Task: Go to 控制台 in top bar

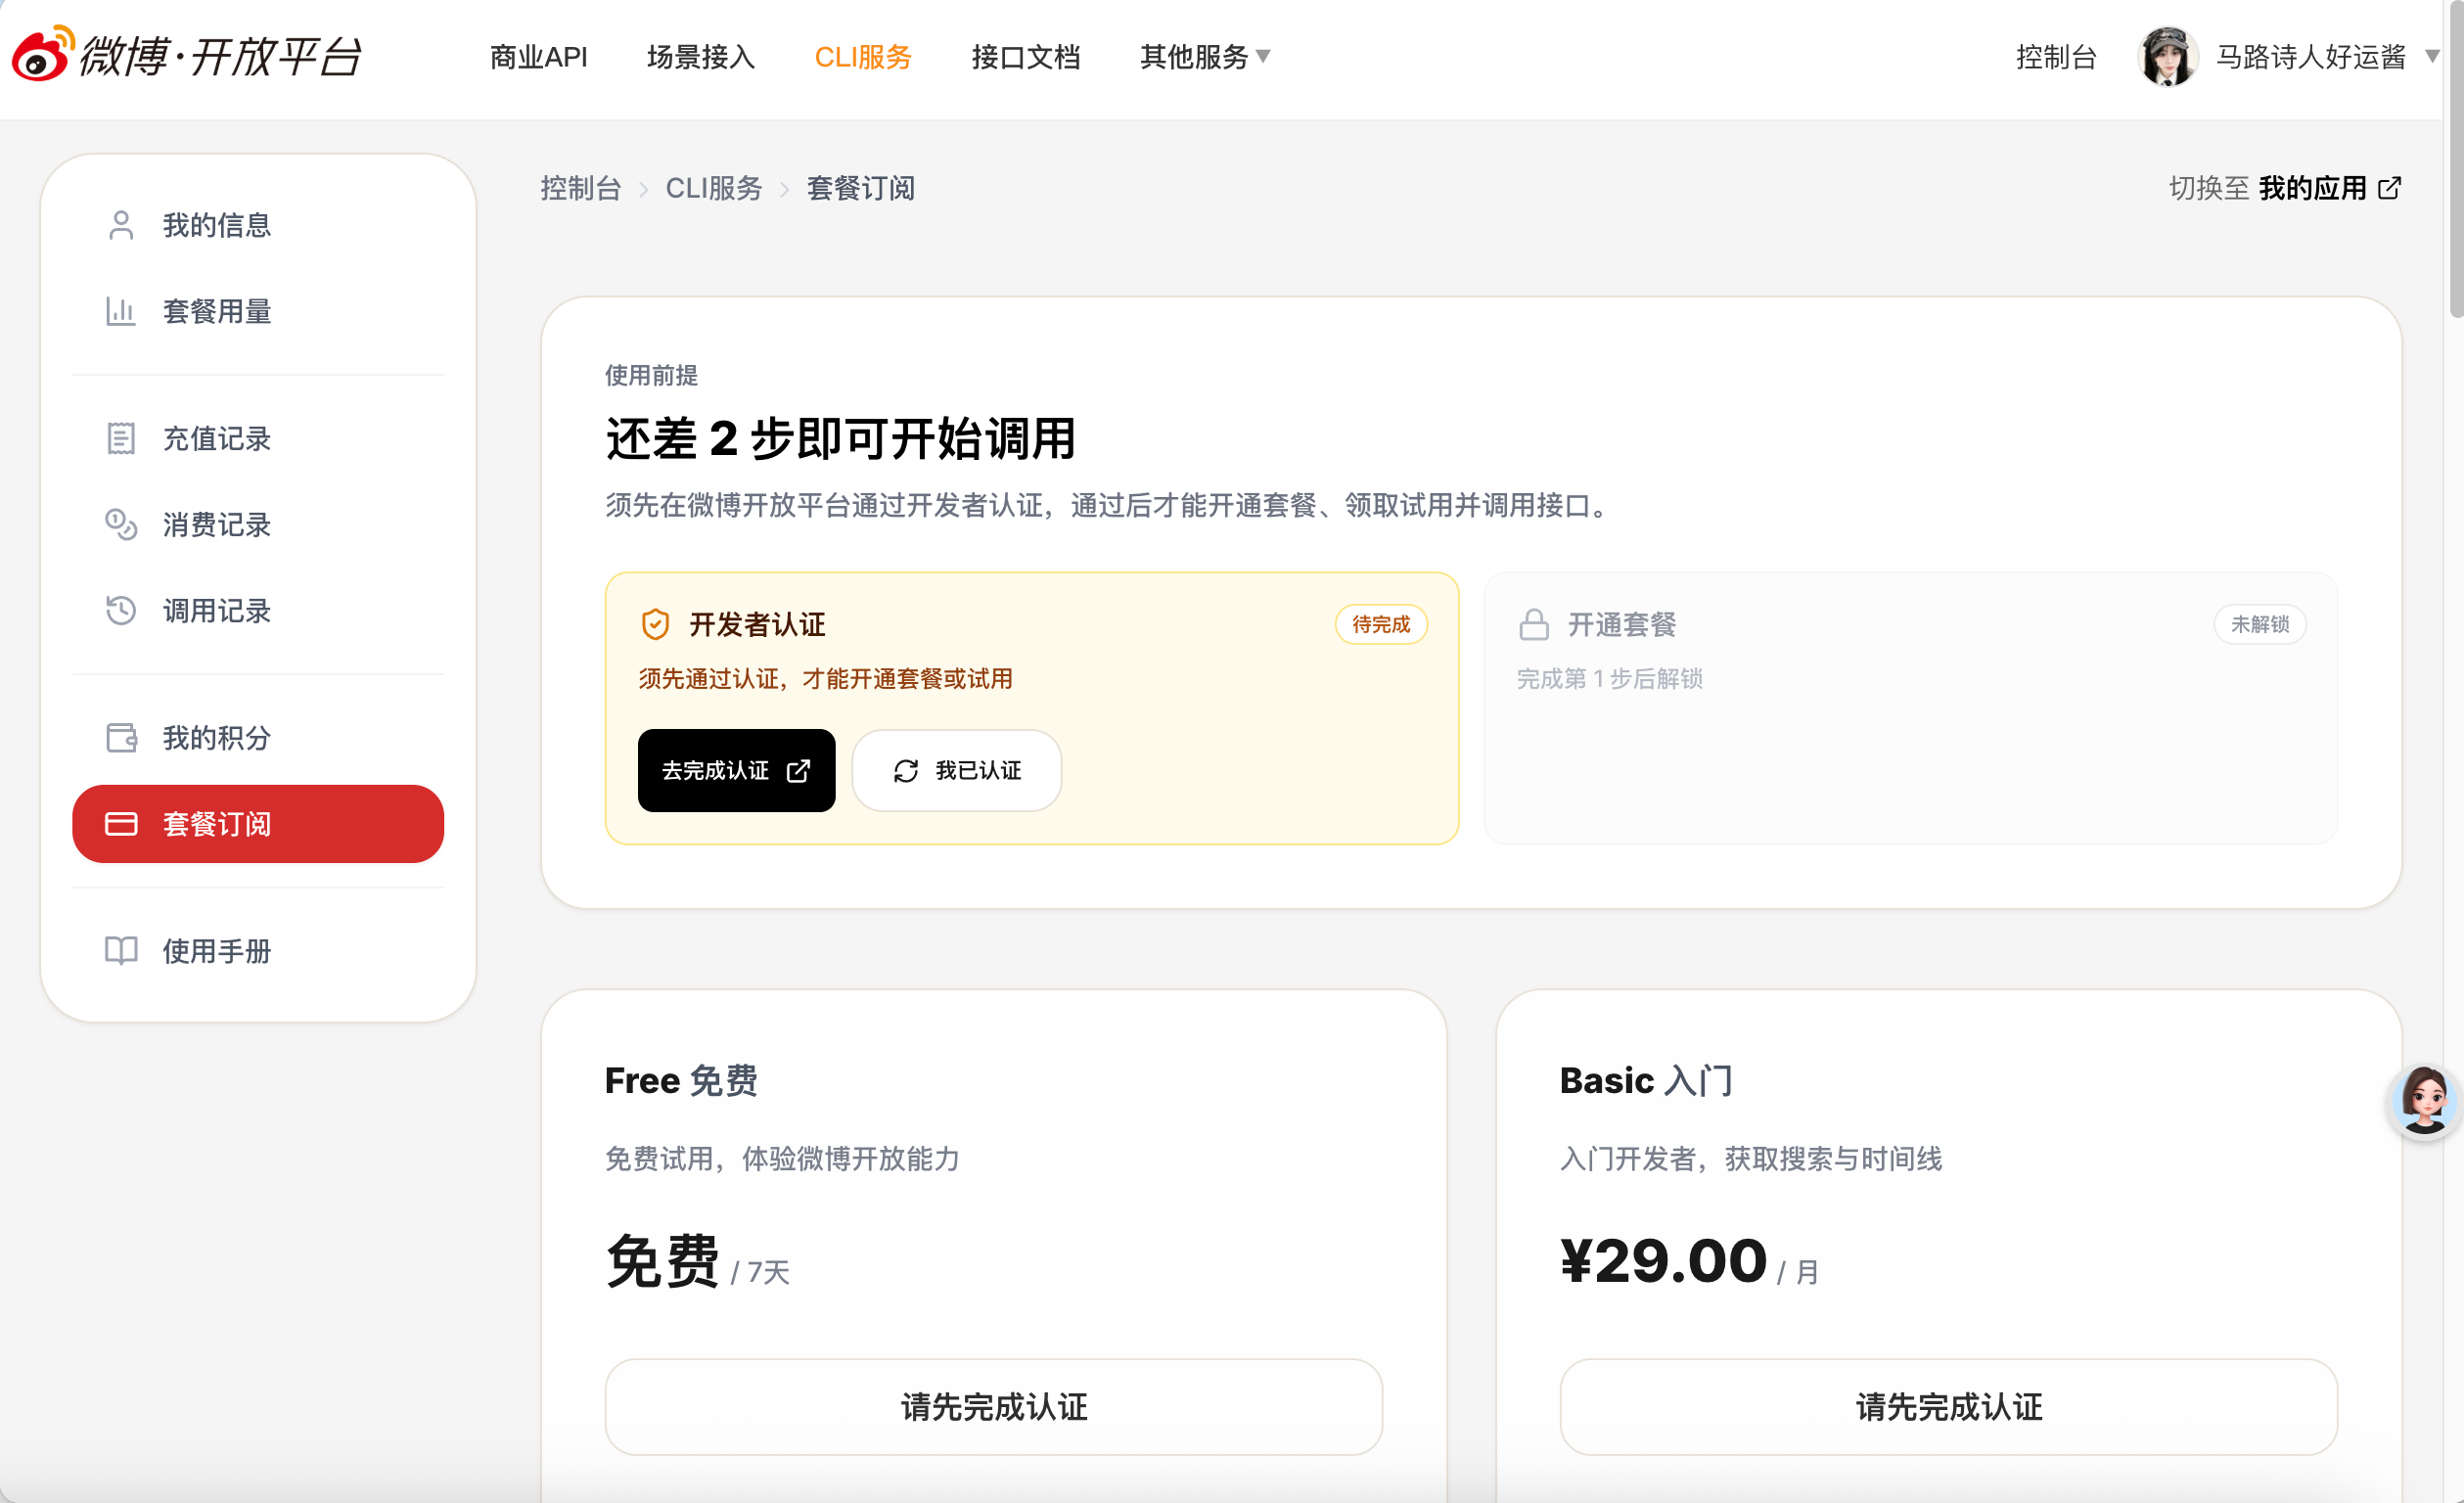Action: coord(2056,57)
